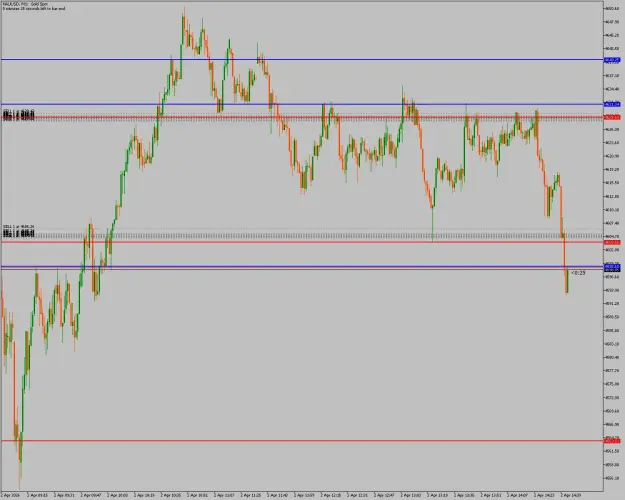Click the upper stacked SELL order labels

pos(19,115)
